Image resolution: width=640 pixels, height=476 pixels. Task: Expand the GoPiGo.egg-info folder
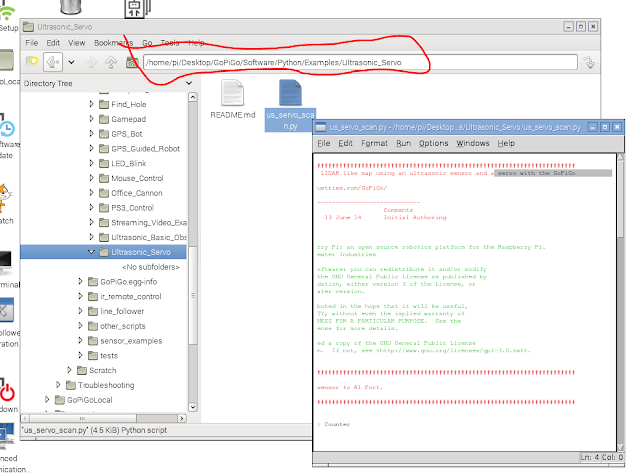(x=80, y=281)
